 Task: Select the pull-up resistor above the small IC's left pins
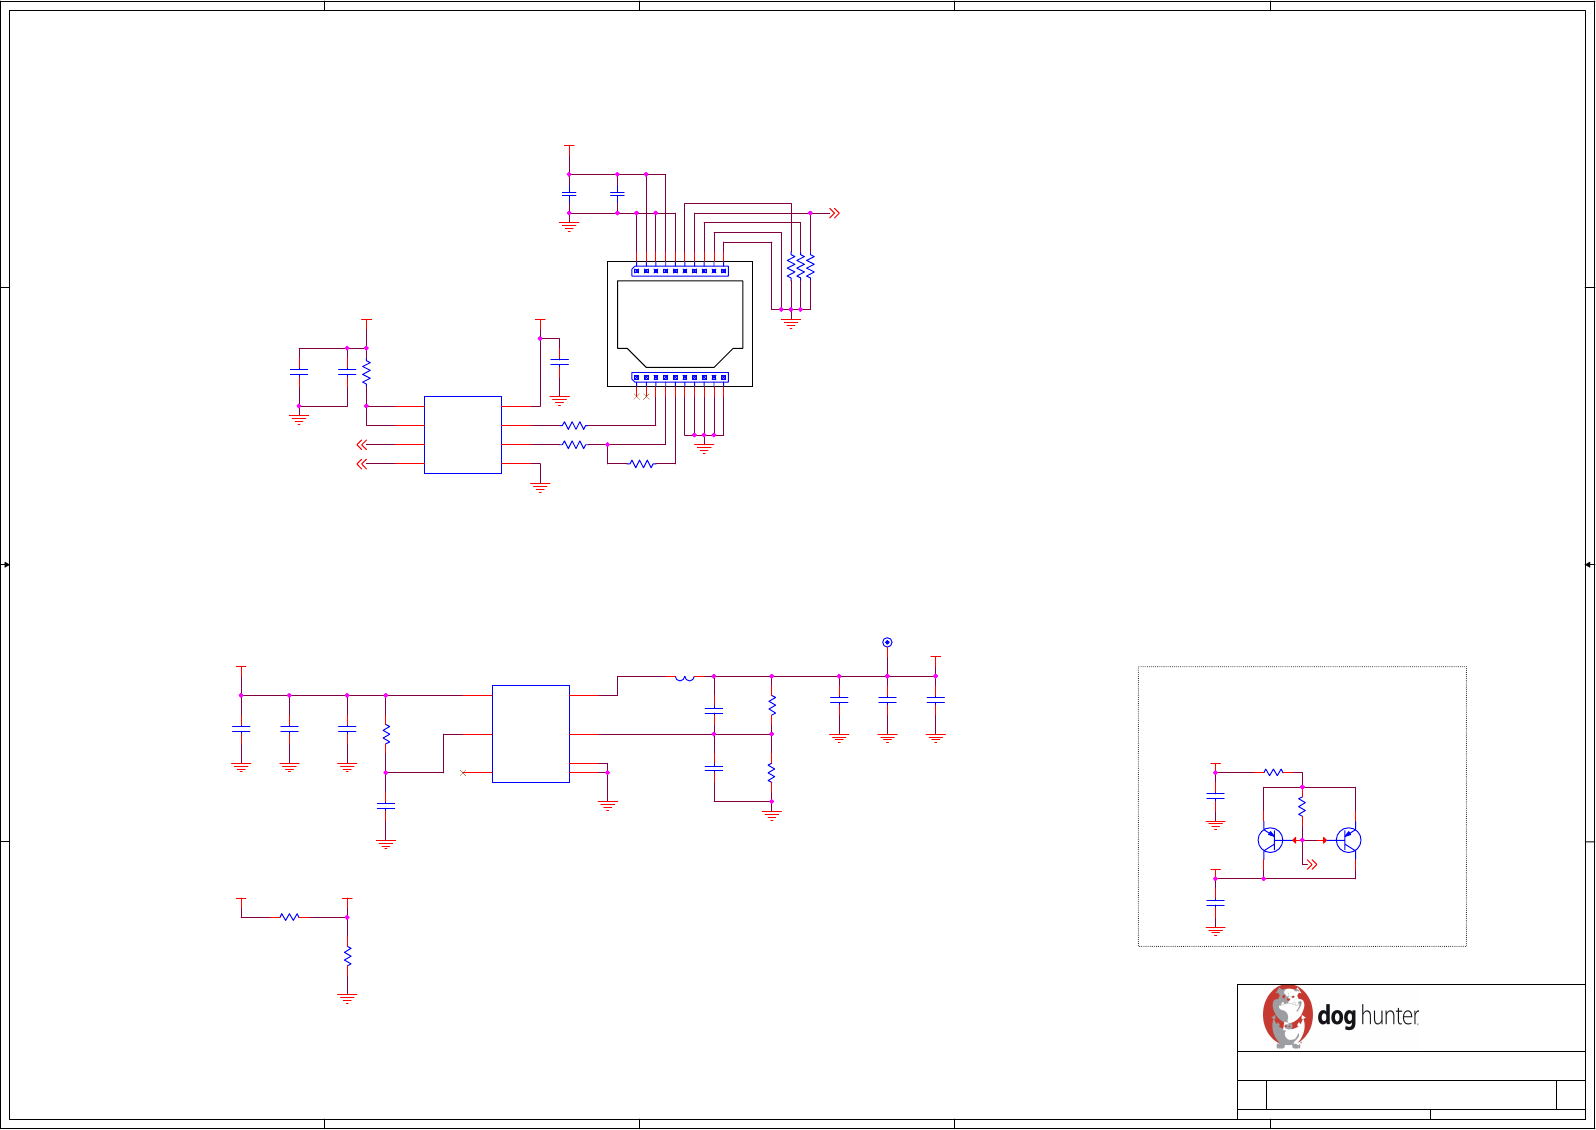tap(366, 372)
